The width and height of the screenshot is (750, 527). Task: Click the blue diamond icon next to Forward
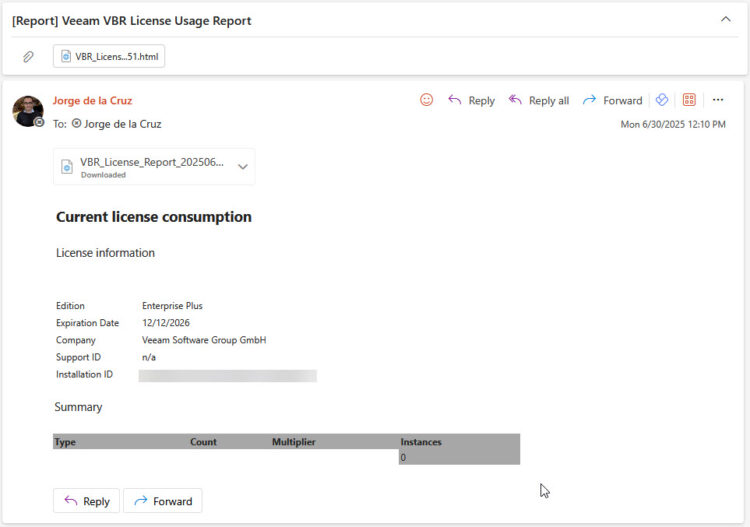661,100
